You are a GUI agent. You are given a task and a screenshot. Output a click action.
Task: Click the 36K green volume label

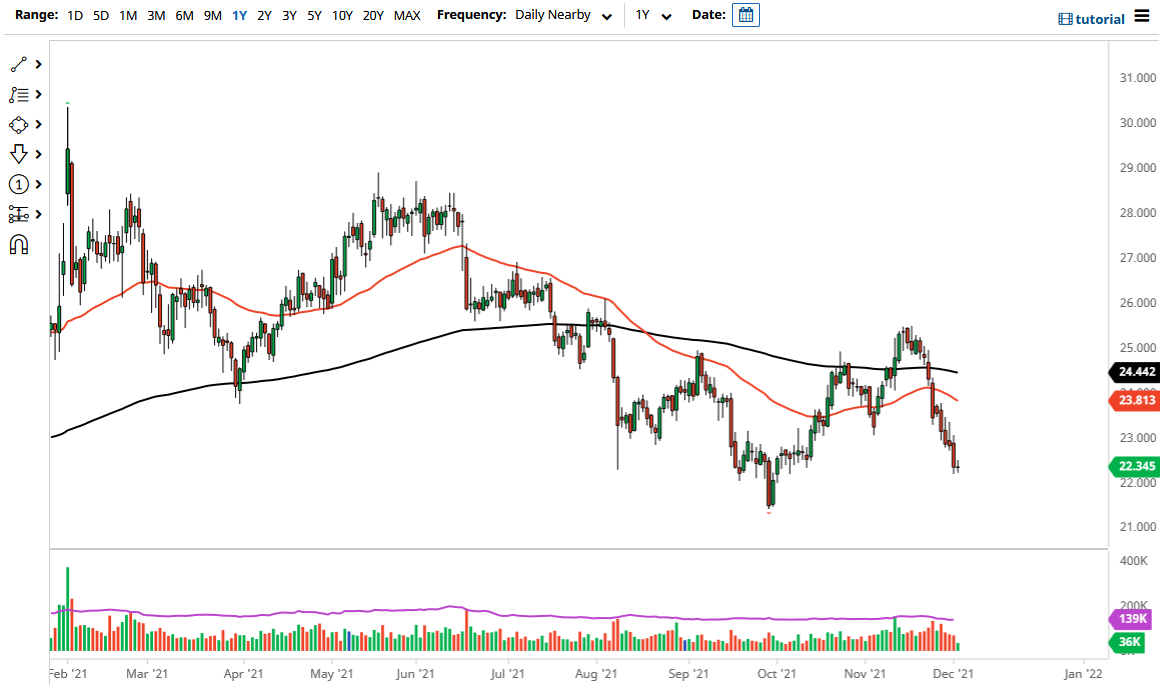(1128, 641)
